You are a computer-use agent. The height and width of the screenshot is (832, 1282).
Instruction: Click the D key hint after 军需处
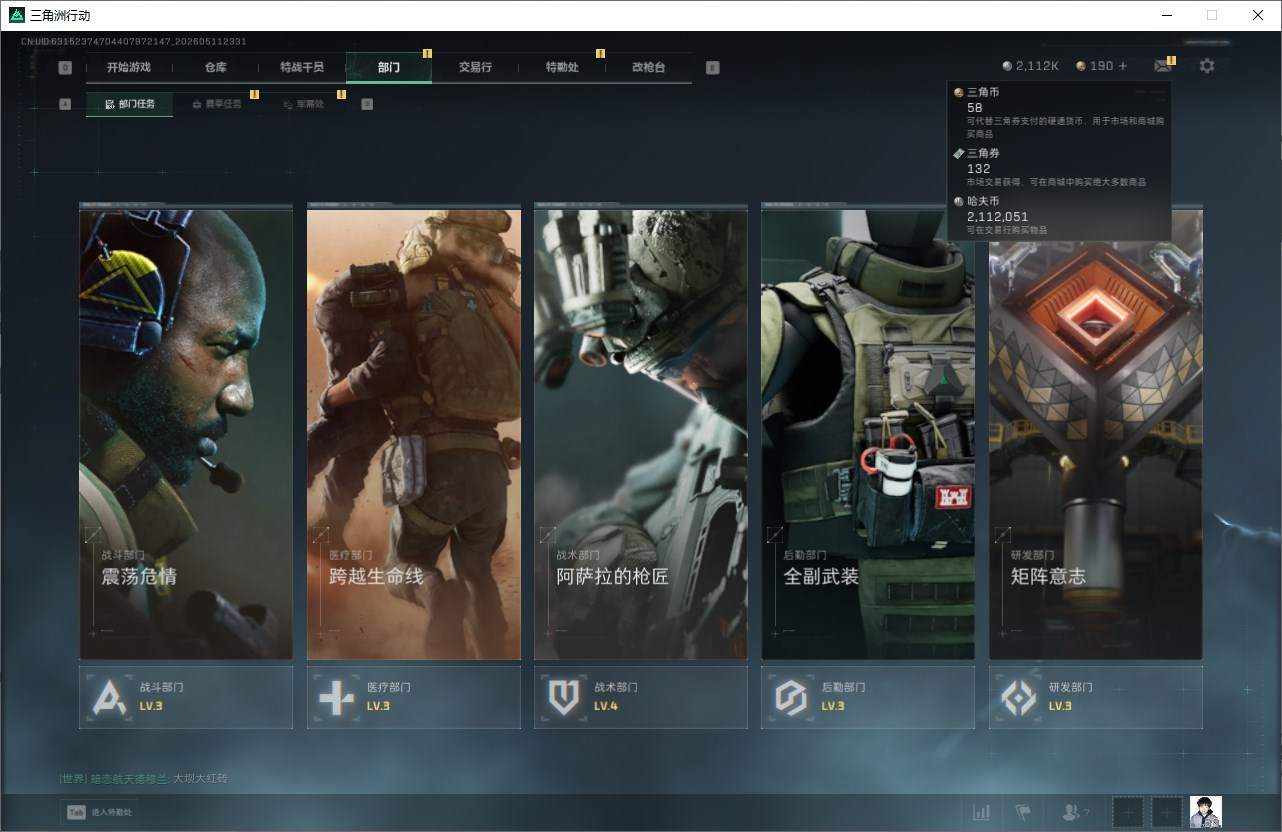pos(367,104)
